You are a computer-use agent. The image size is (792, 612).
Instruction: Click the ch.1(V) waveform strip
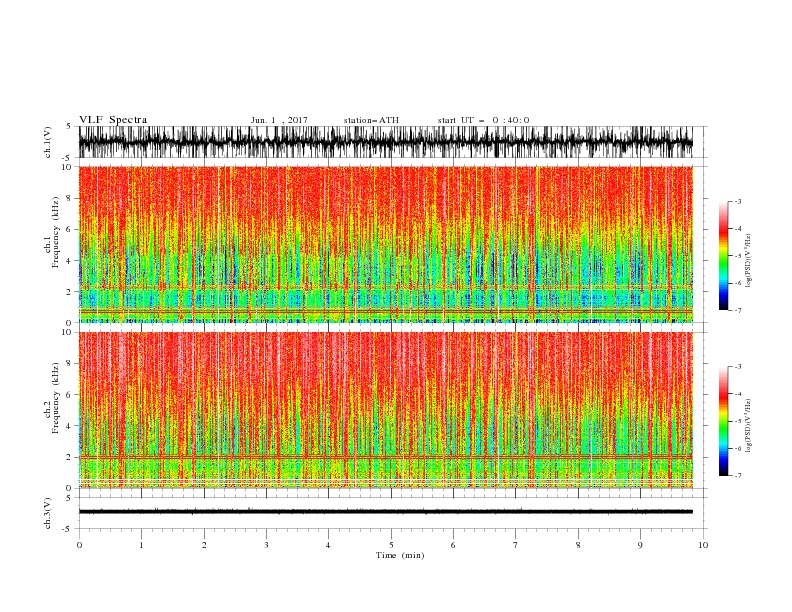click(x=386, y=142)
